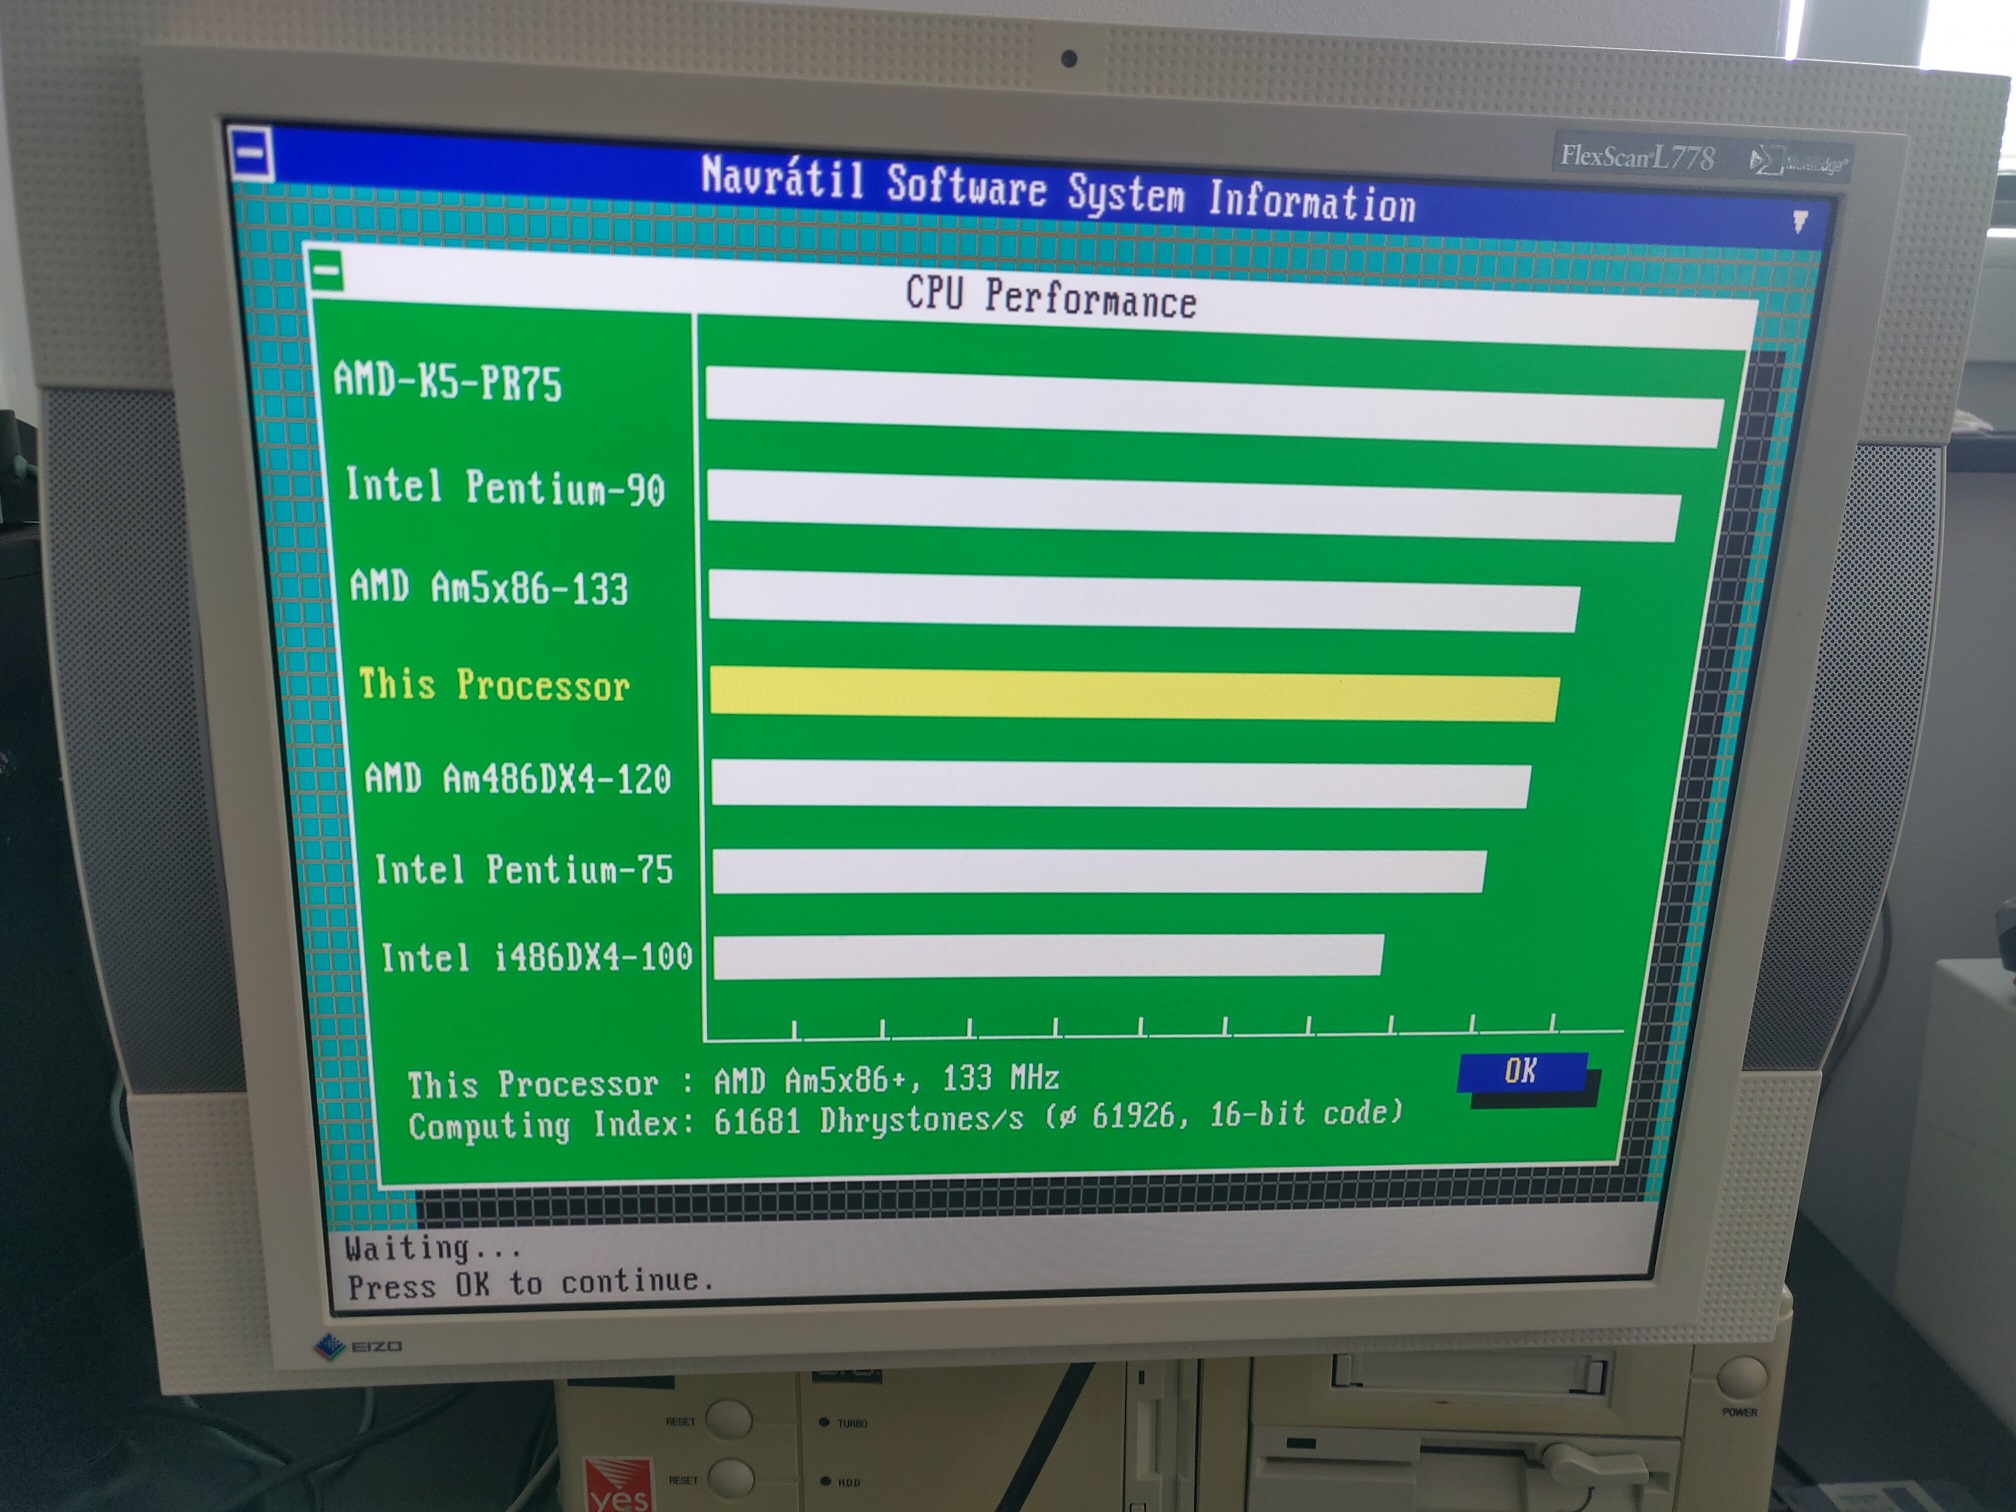Select the AMD Am5x86-133 label

pyautogui.click(x=489, y=588)
